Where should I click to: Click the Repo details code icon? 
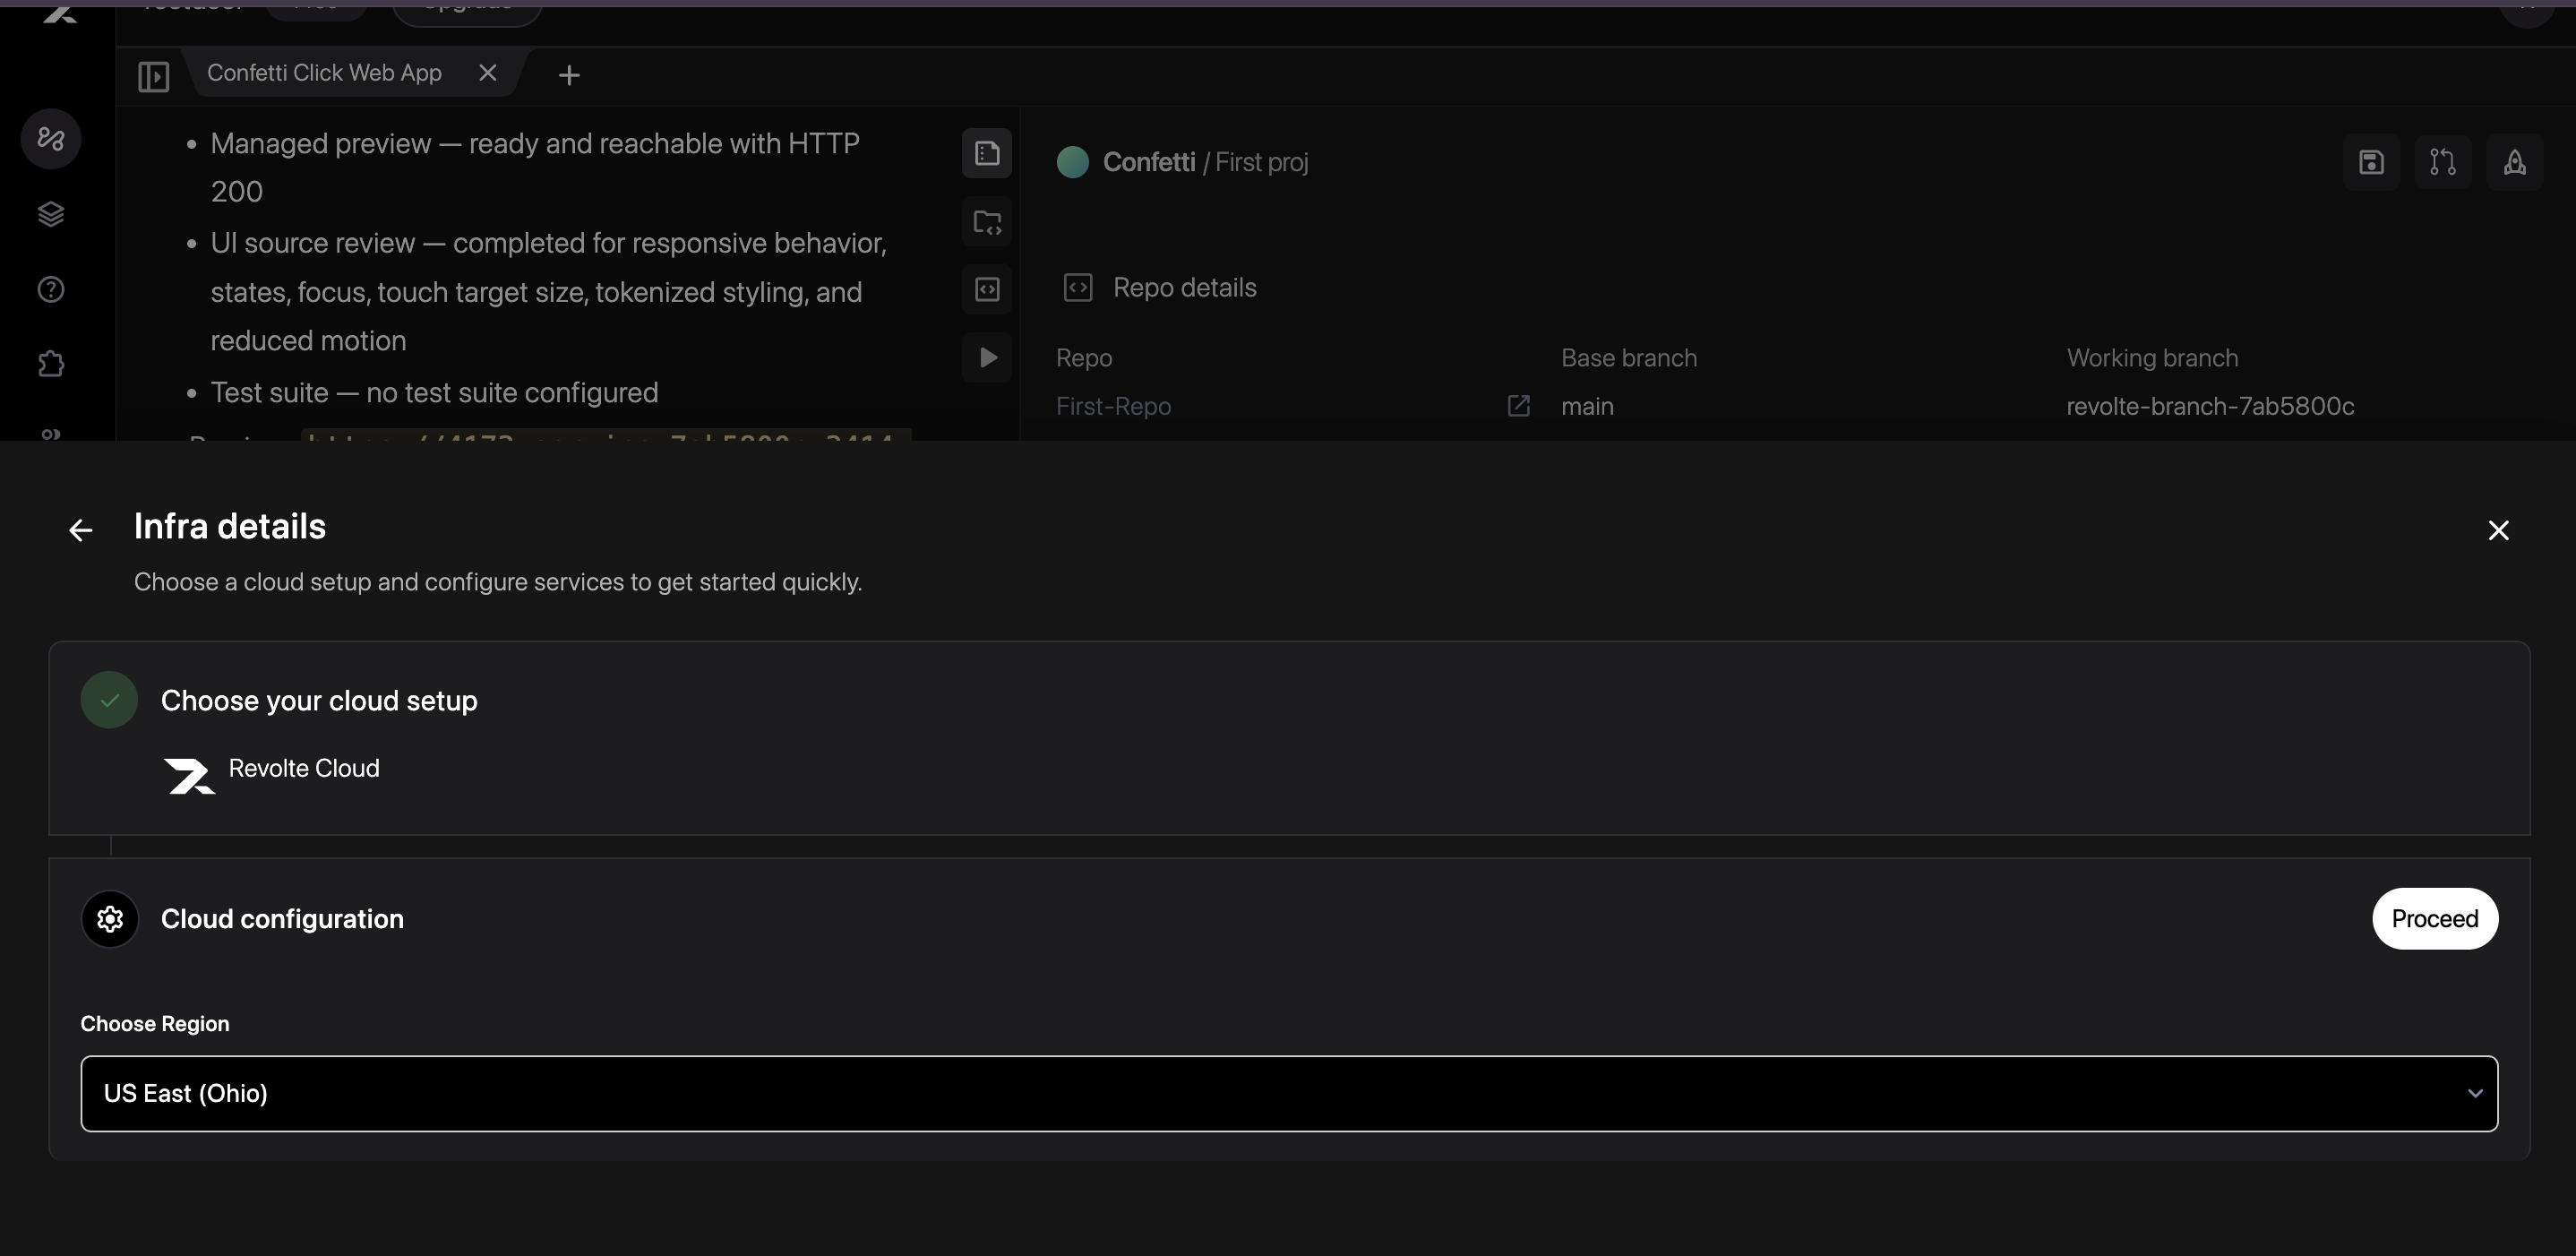coord(1077,288)
